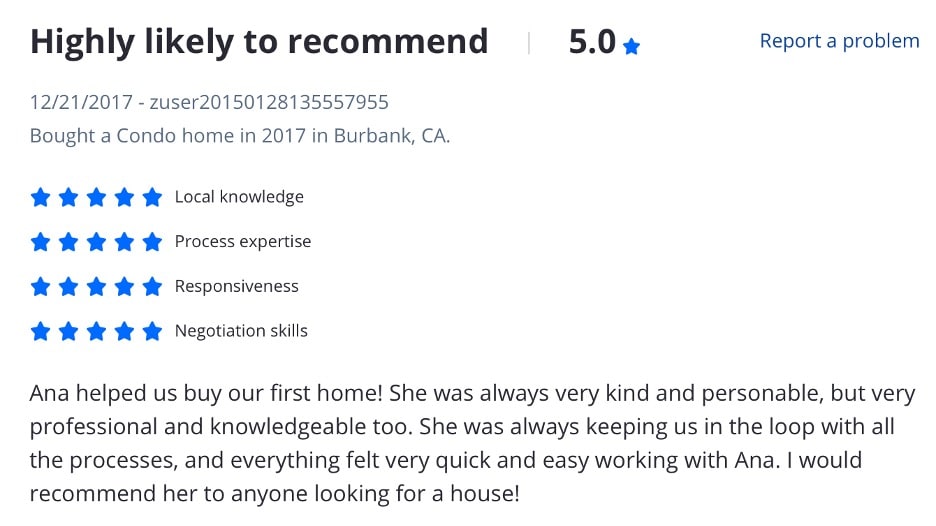Click the review paragraph about Ana
The height and width of the screenshot is (526, 936).
point(472,443)
